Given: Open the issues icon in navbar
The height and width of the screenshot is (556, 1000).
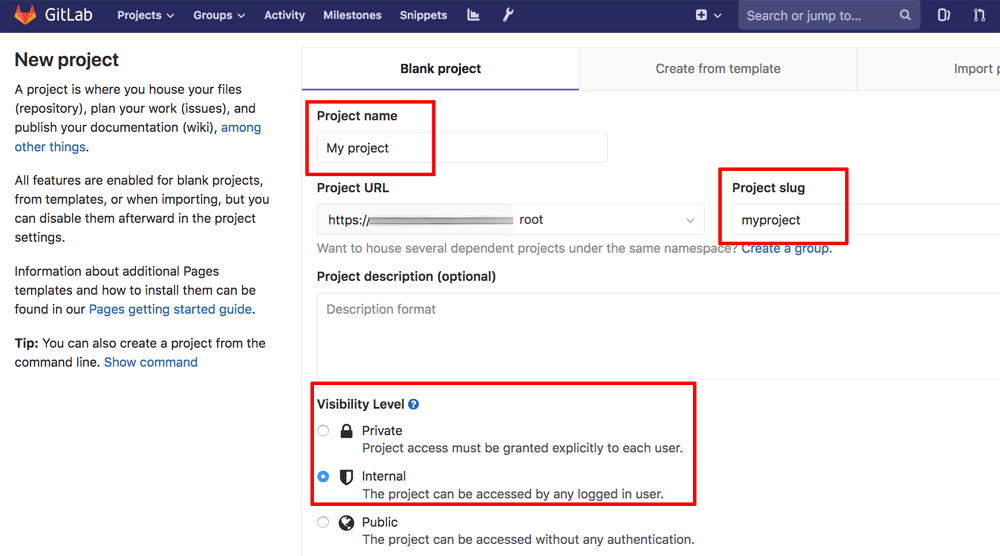Looking at the screenshot, I should [x=944, y=15].
